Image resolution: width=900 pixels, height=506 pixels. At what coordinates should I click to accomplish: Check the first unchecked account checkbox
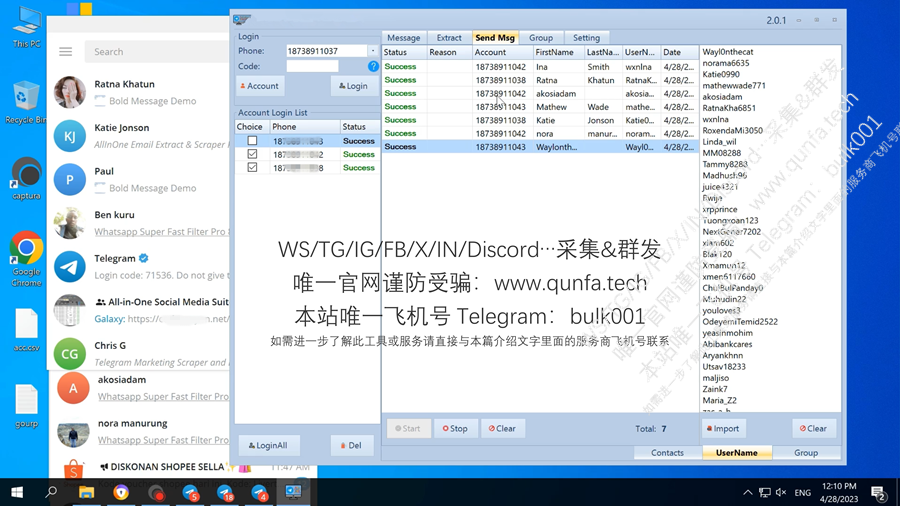coord(252,141)
